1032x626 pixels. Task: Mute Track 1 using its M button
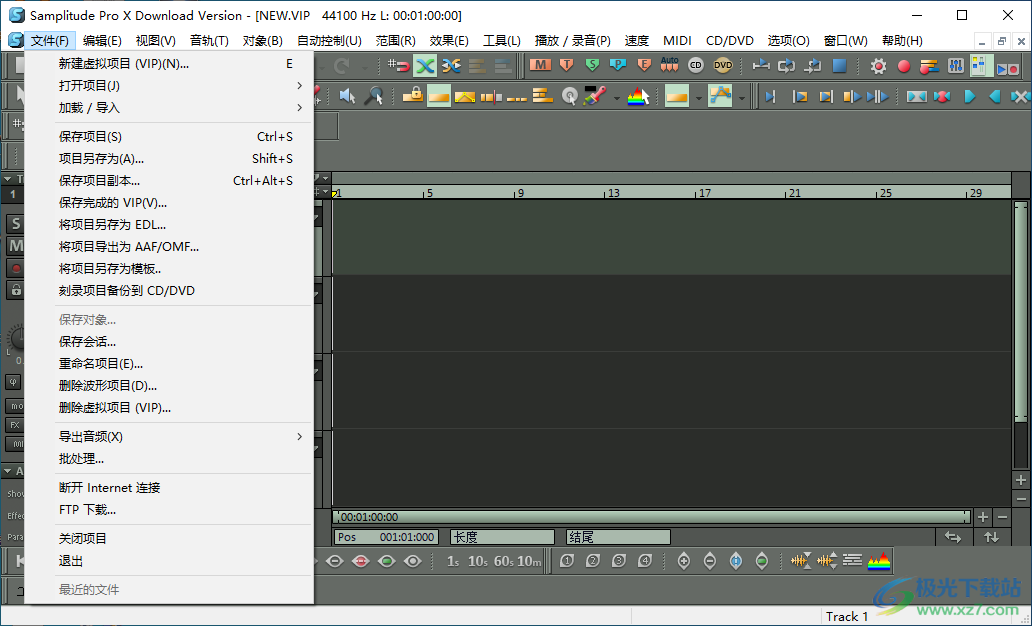tap(15, 245)
